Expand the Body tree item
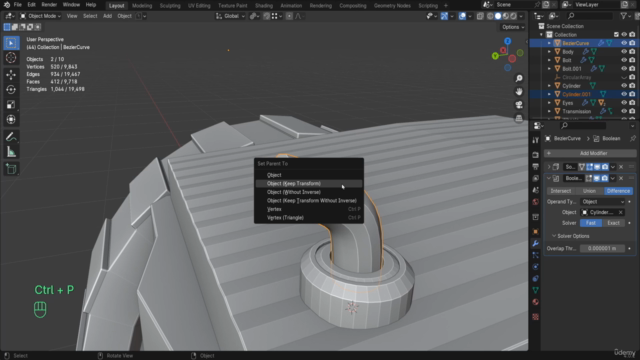Viewport: 640px width, 360px height. 549,52
